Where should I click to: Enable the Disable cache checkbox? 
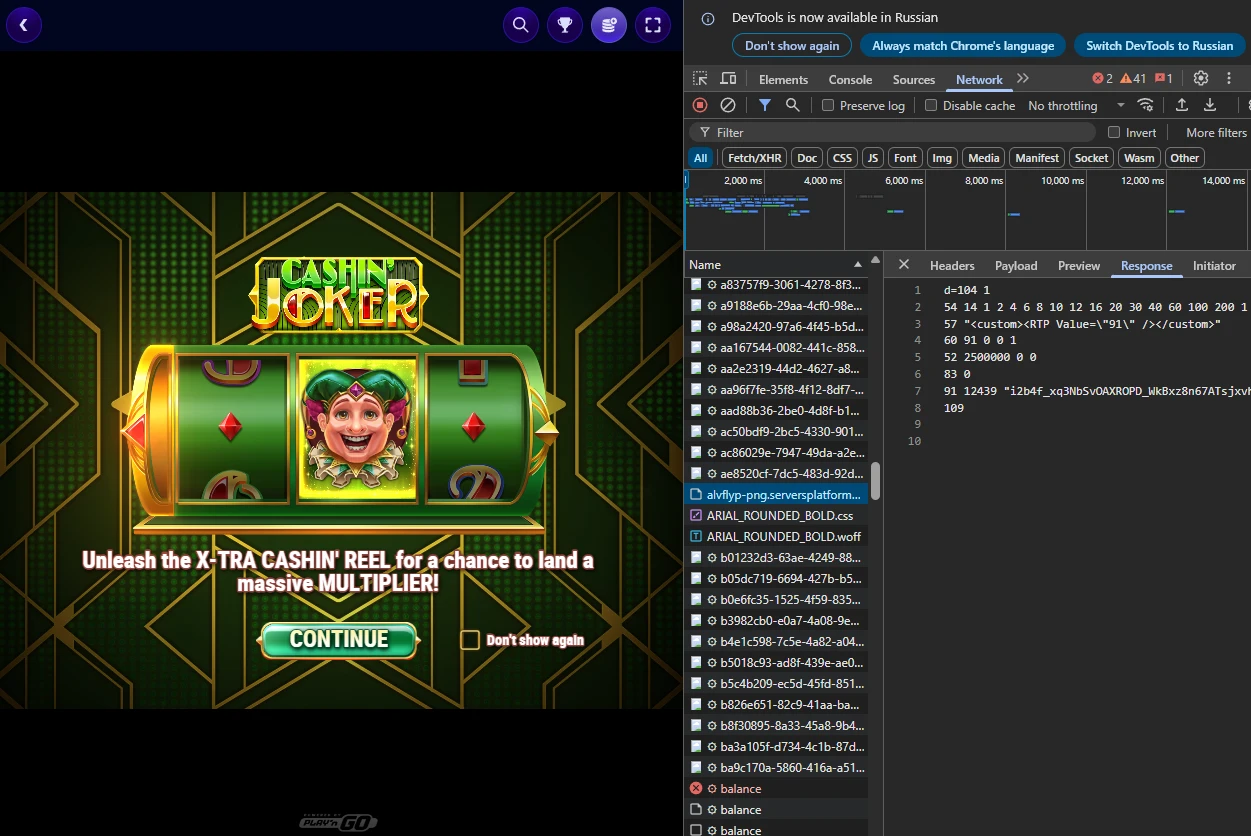coord(931,106)
